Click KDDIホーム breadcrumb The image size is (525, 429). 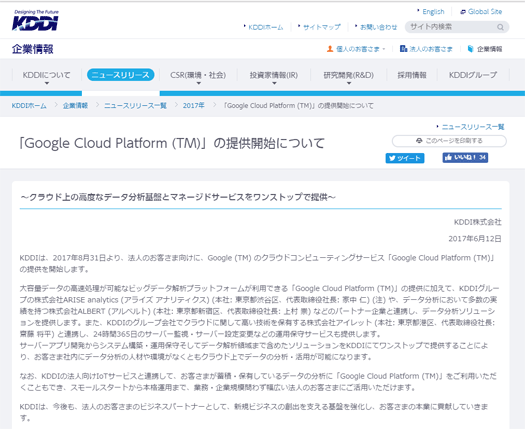pyautogui.click(x=29, y=106)
